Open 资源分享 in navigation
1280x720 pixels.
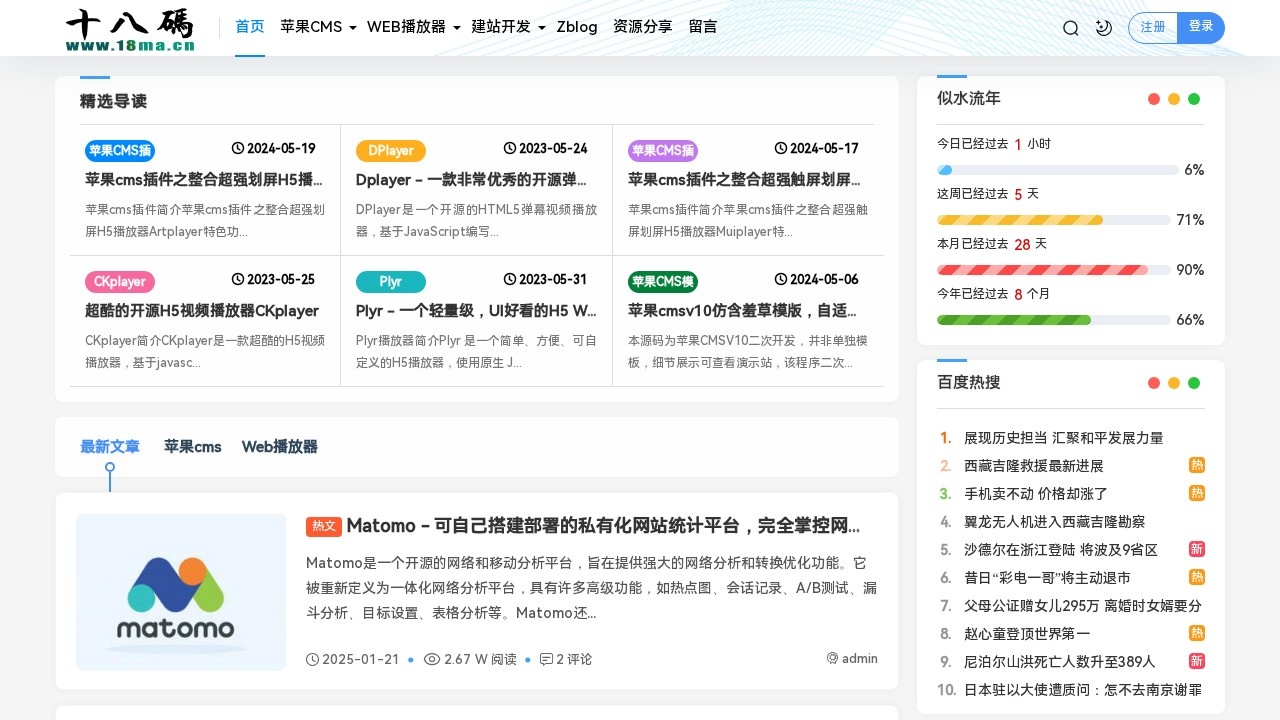(642, 27)
